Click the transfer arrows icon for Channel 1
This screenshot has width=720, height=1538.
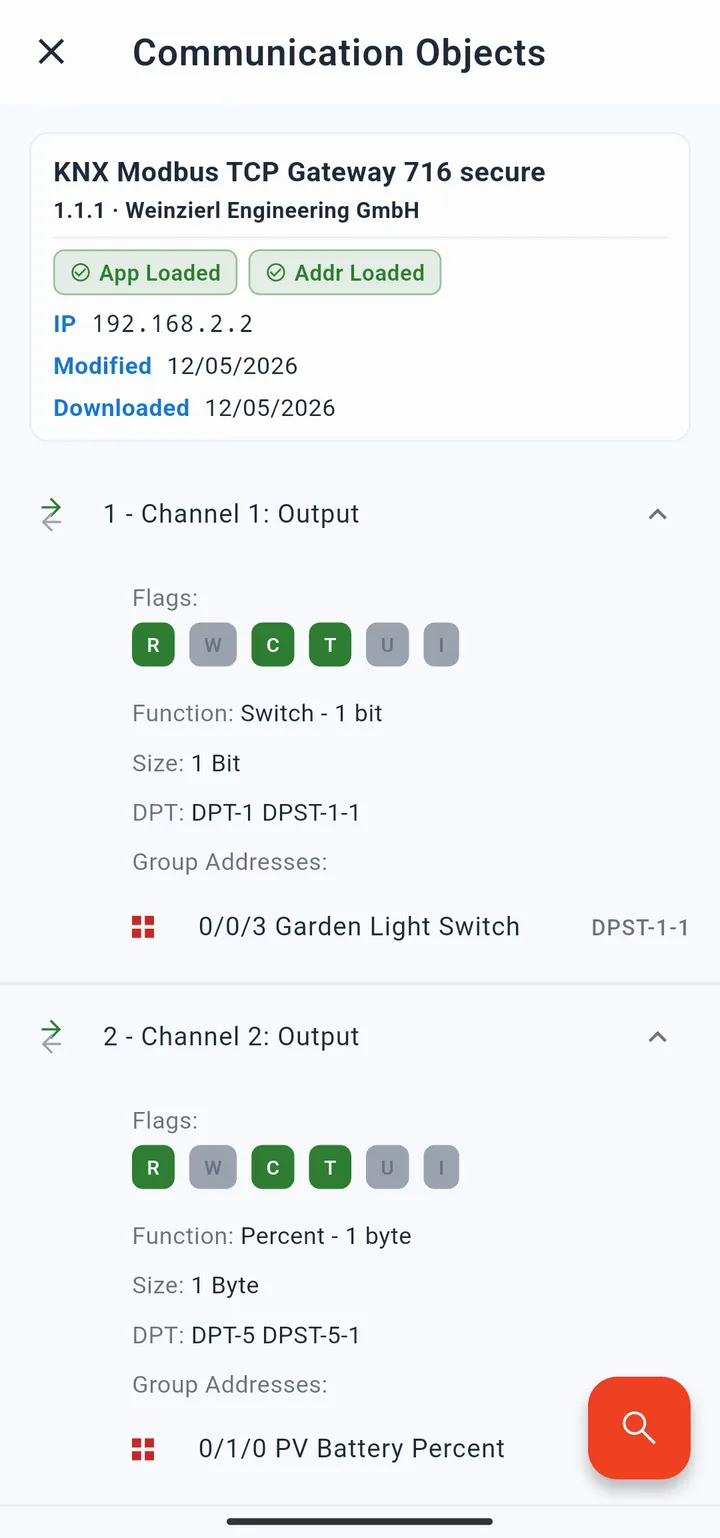tap(51, 515)
